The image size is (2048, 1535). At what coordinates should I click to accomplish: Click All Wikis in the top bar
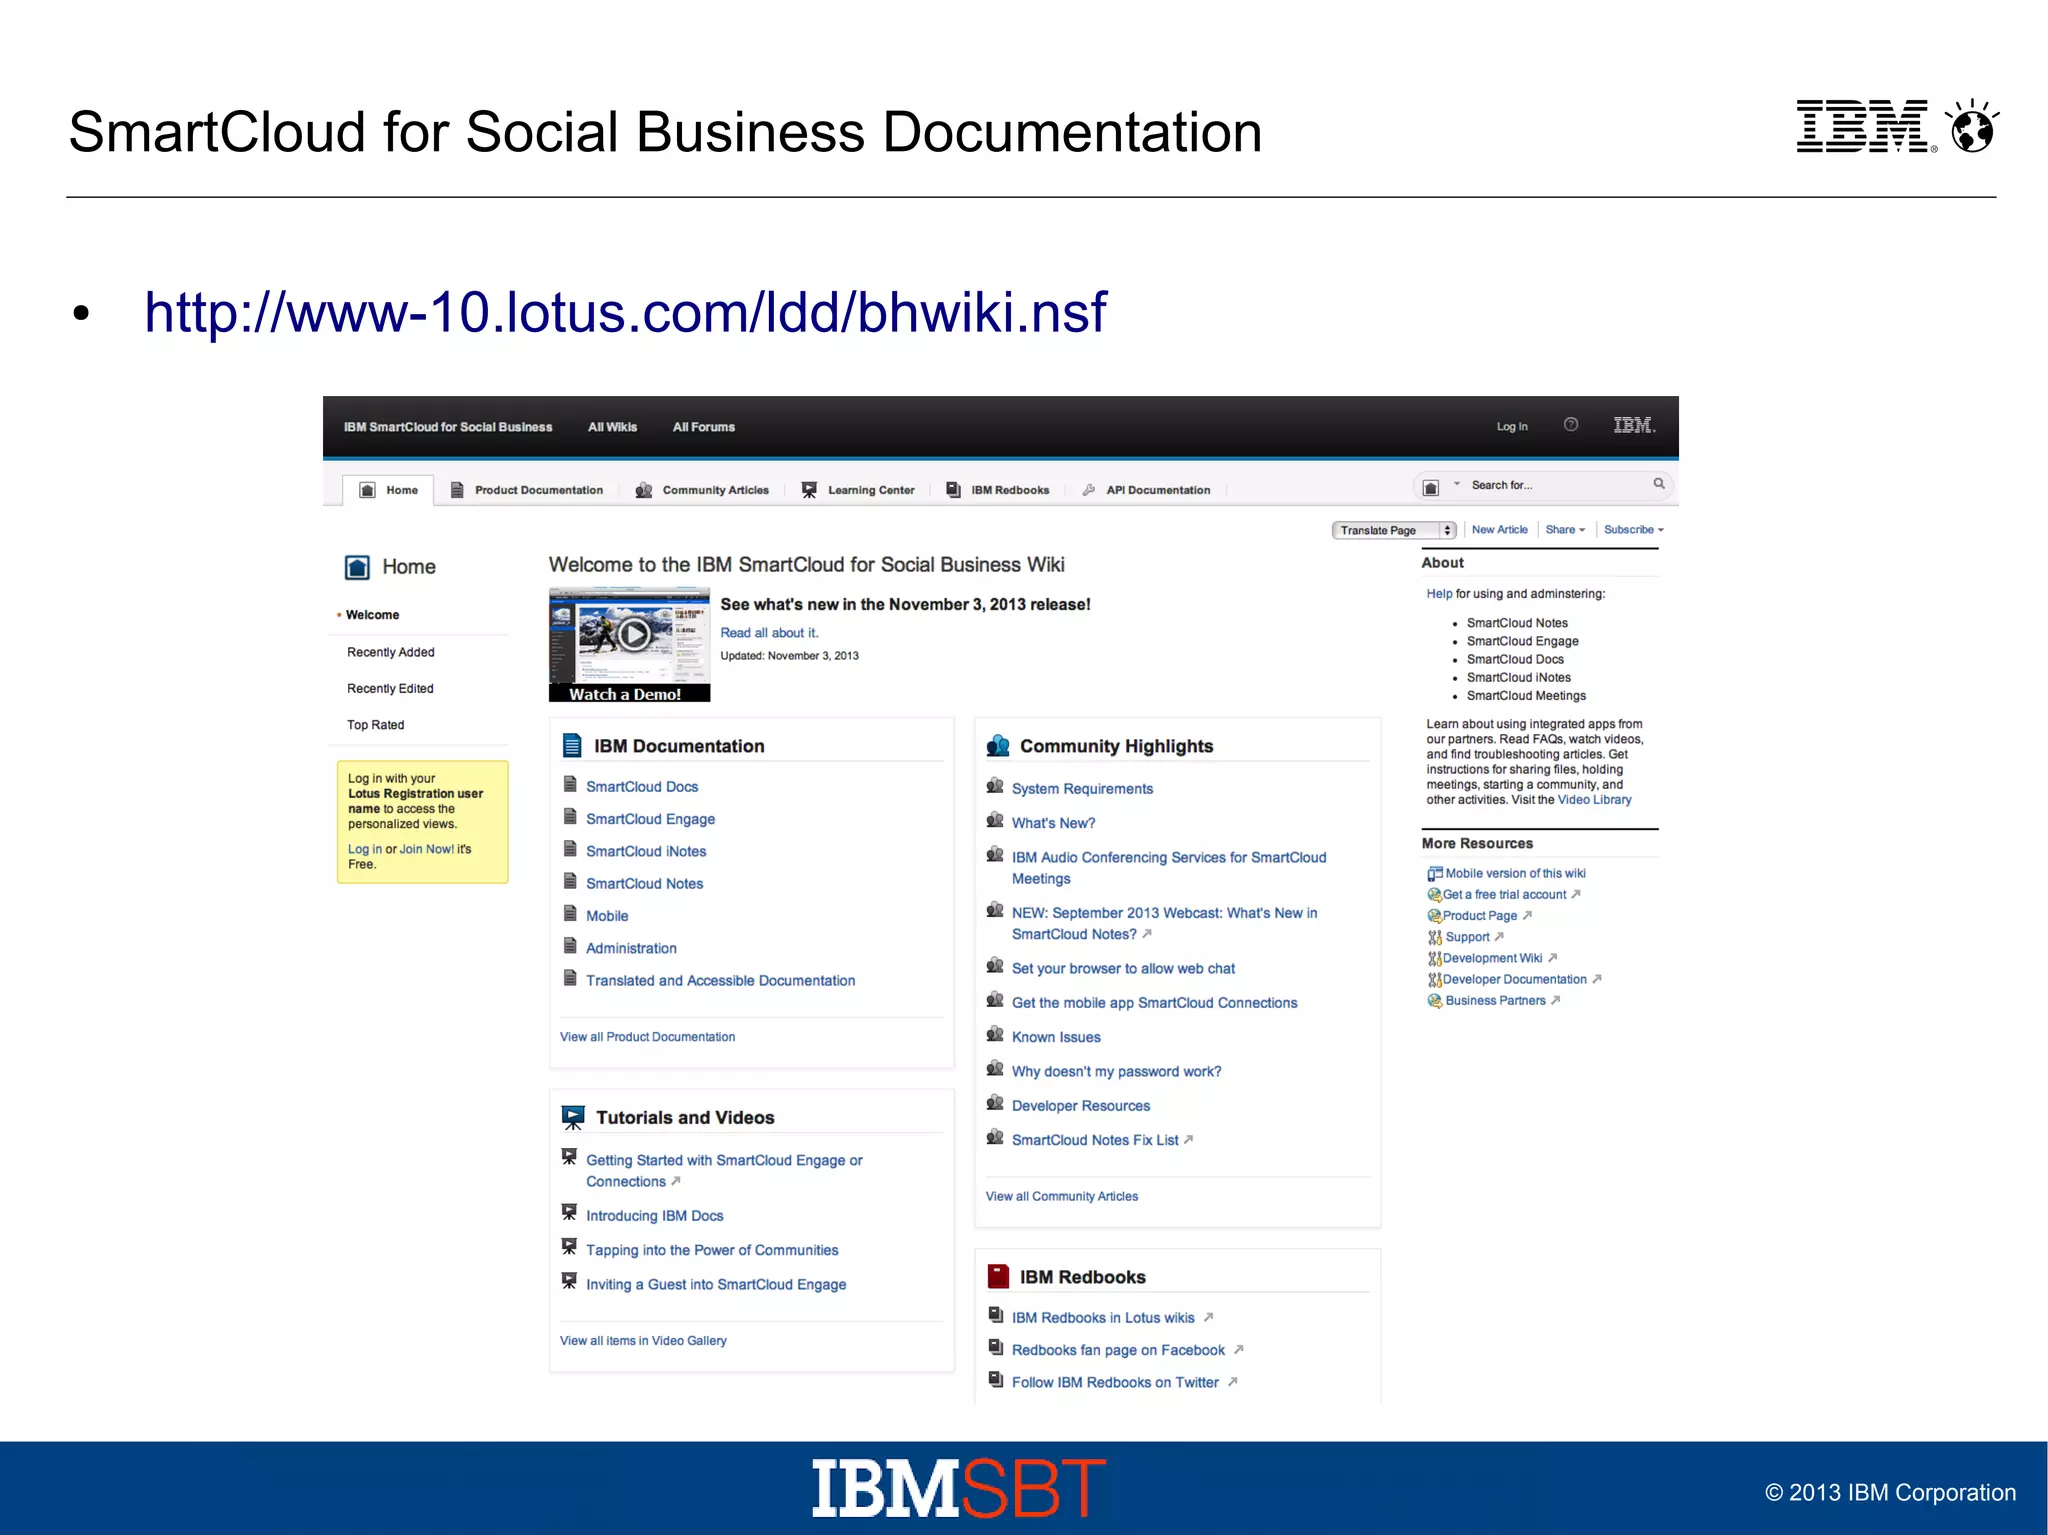pyautogui.click(x=612, y=427)
